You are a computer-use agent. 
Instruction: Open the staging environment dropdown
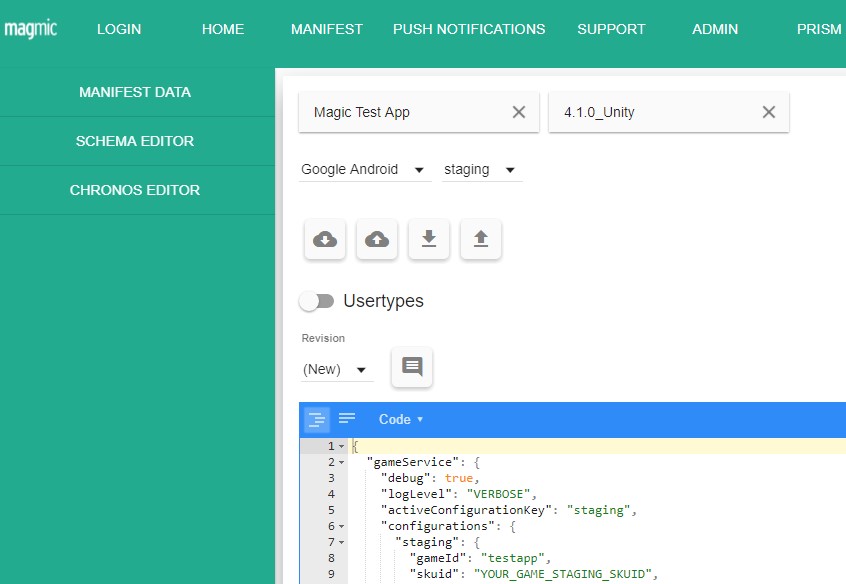coord(482,169)
